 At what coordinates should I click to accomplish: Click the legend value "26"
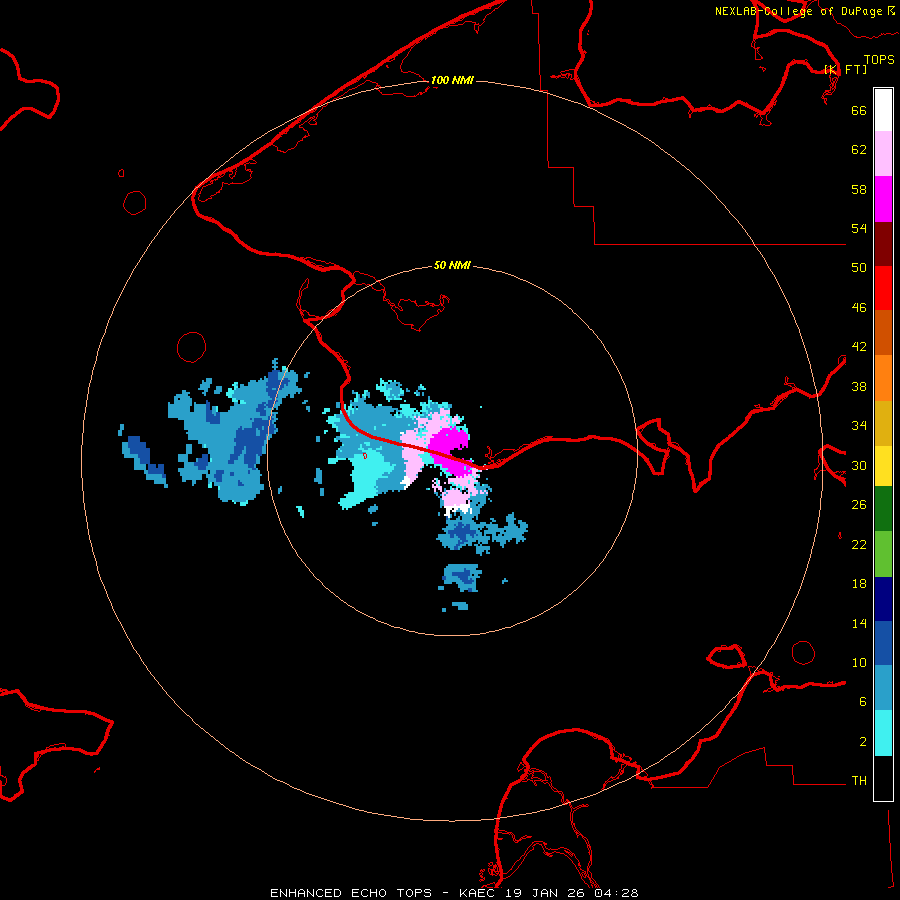pyautogui.click(x=859, y=505)
